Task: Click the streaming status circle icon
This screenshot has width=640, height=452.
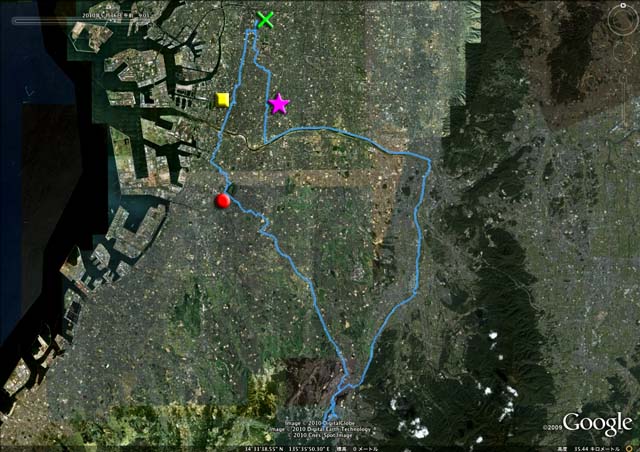Action: click(x=631, y=449)
